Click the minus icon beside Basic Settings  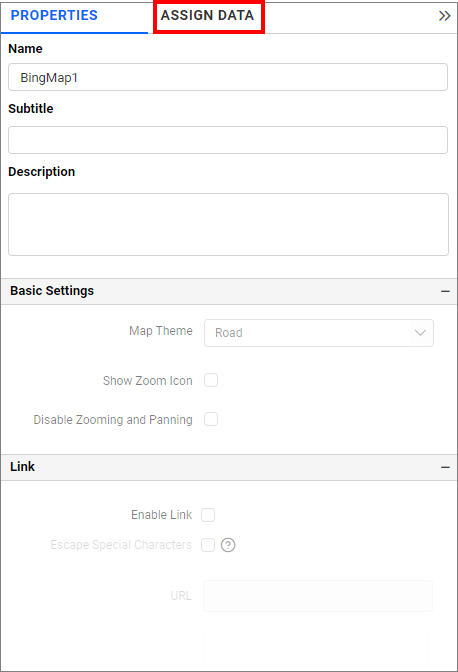point(445,291)
